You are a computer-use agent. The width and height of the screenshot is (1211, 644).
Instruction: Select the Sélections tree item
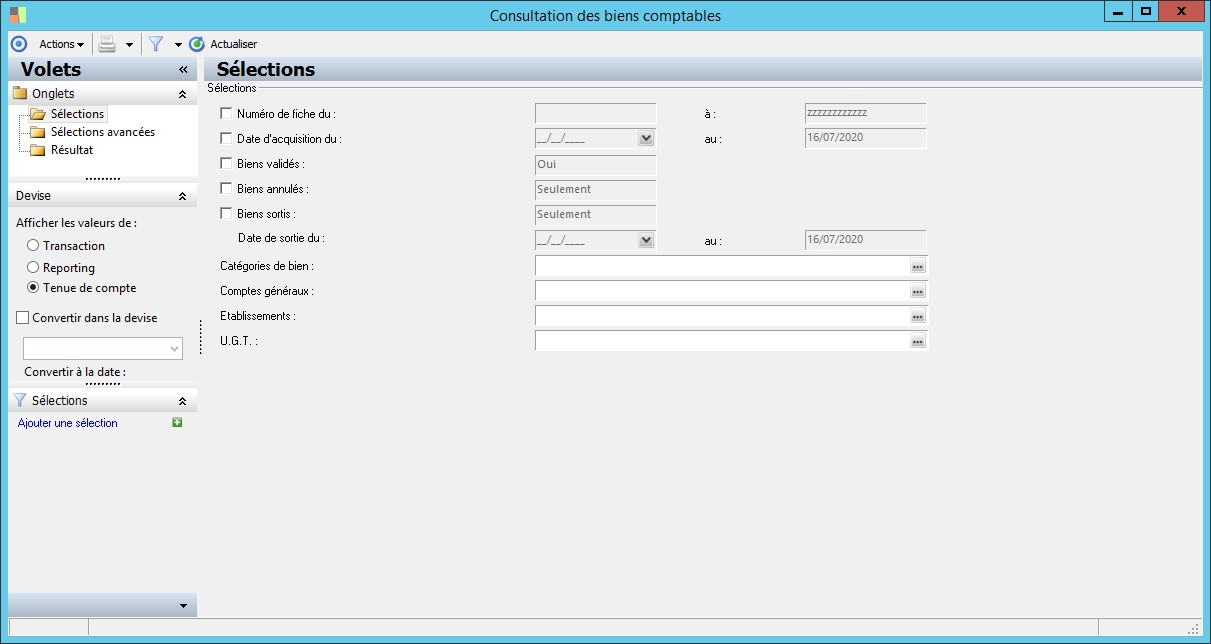pyautogui.click(x=77, y=114)
